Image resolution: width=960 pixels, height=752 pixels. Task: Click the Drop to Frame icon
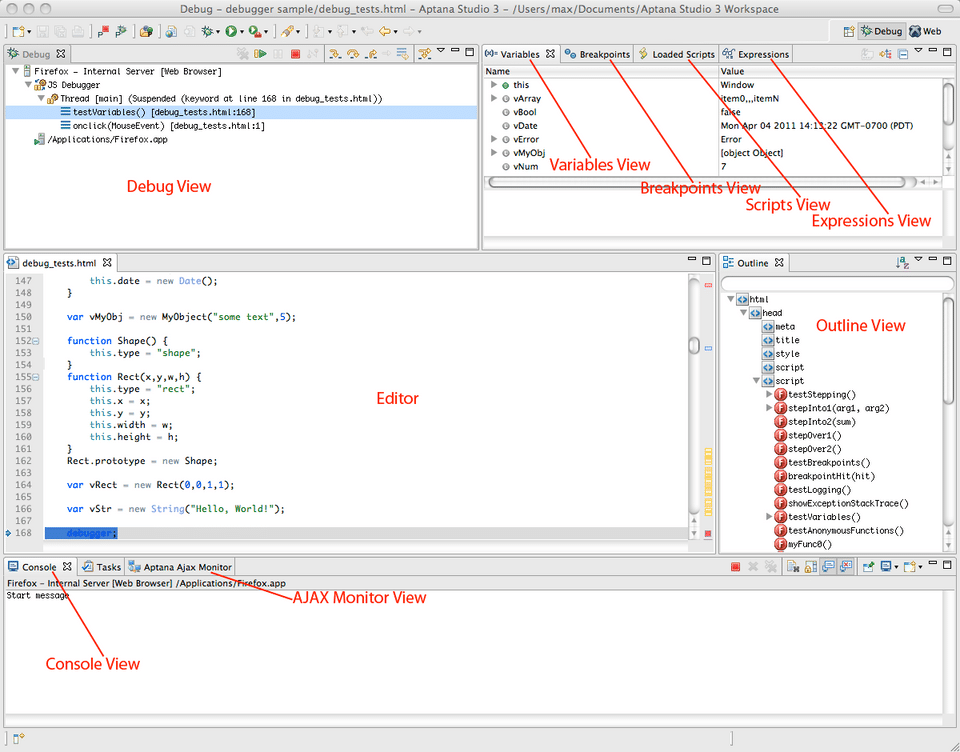click(x=403, y=54)
